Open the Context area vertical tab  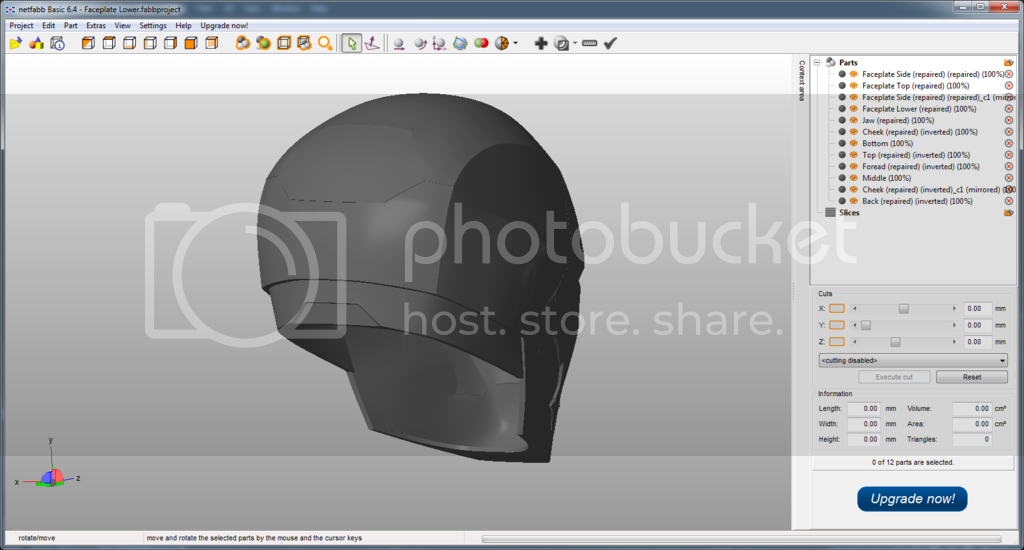coord(801,80)
